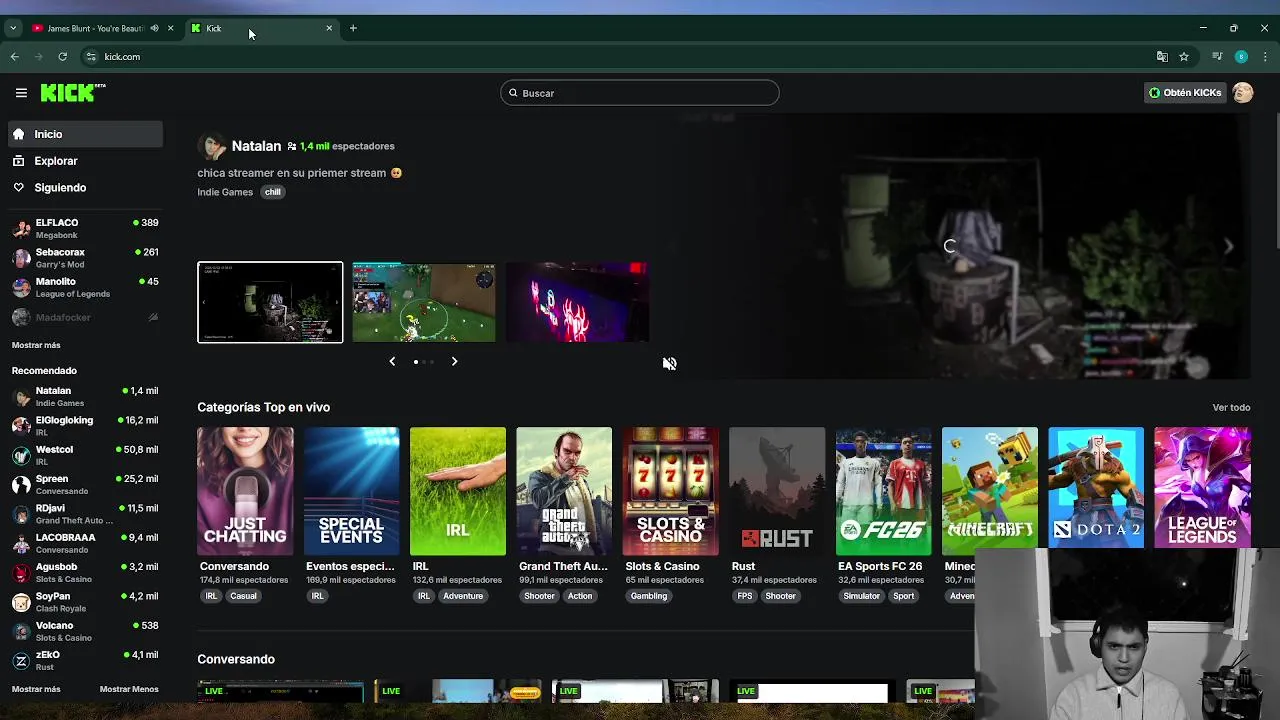The width and height of the screenshot is (1280, 720).
Task: Bookmark this page with star icon
Action: [1184, 57]
